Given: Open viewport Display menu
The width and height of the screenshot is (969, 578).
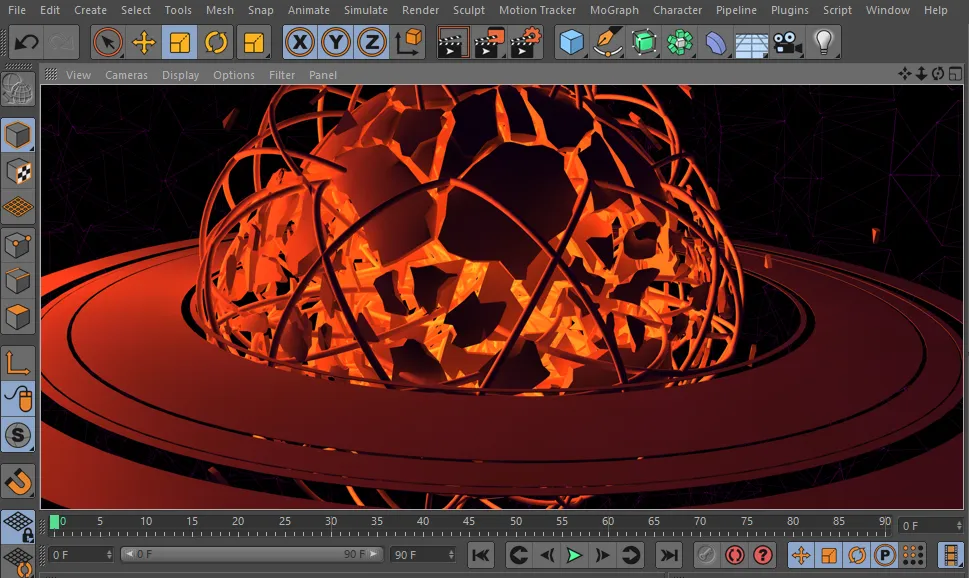Looking at the screenshot, I should [180, 75].
